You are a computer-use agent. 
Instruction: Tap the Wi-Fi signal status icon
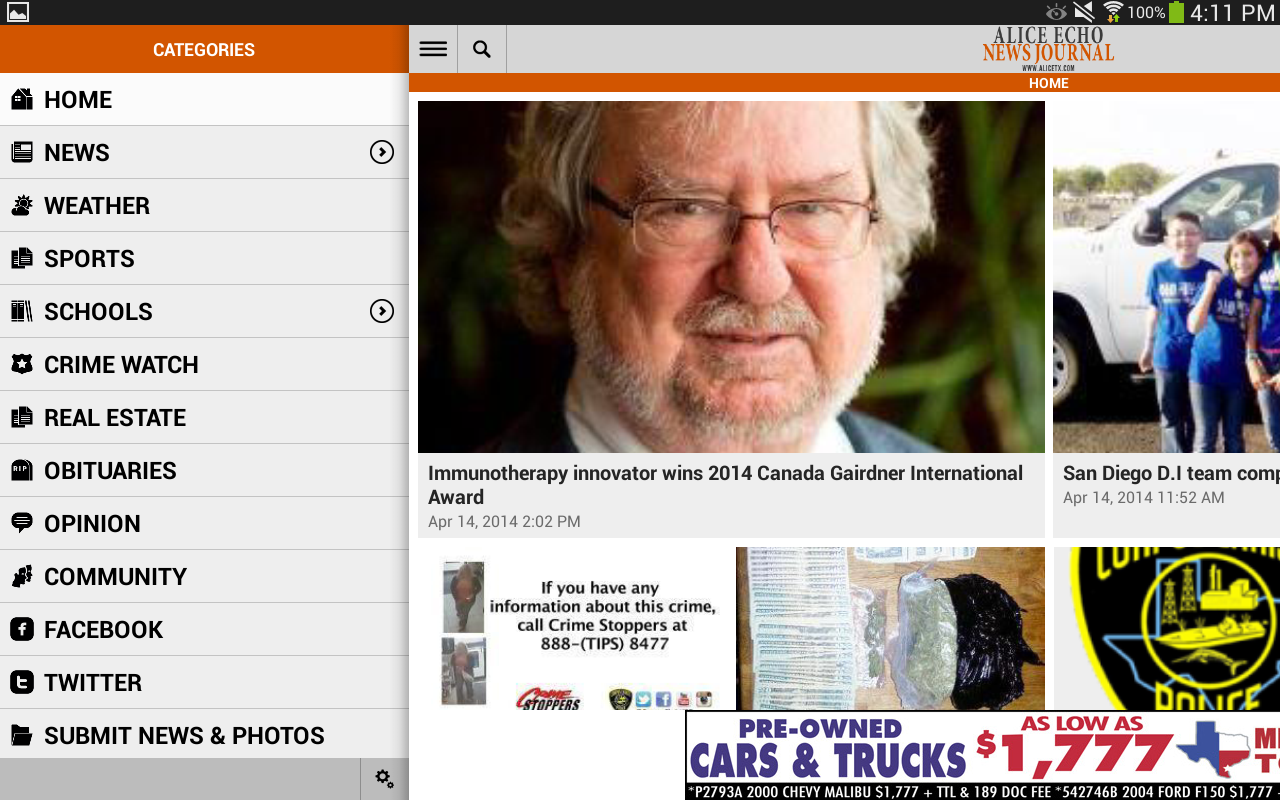(x=1113, y=12)
